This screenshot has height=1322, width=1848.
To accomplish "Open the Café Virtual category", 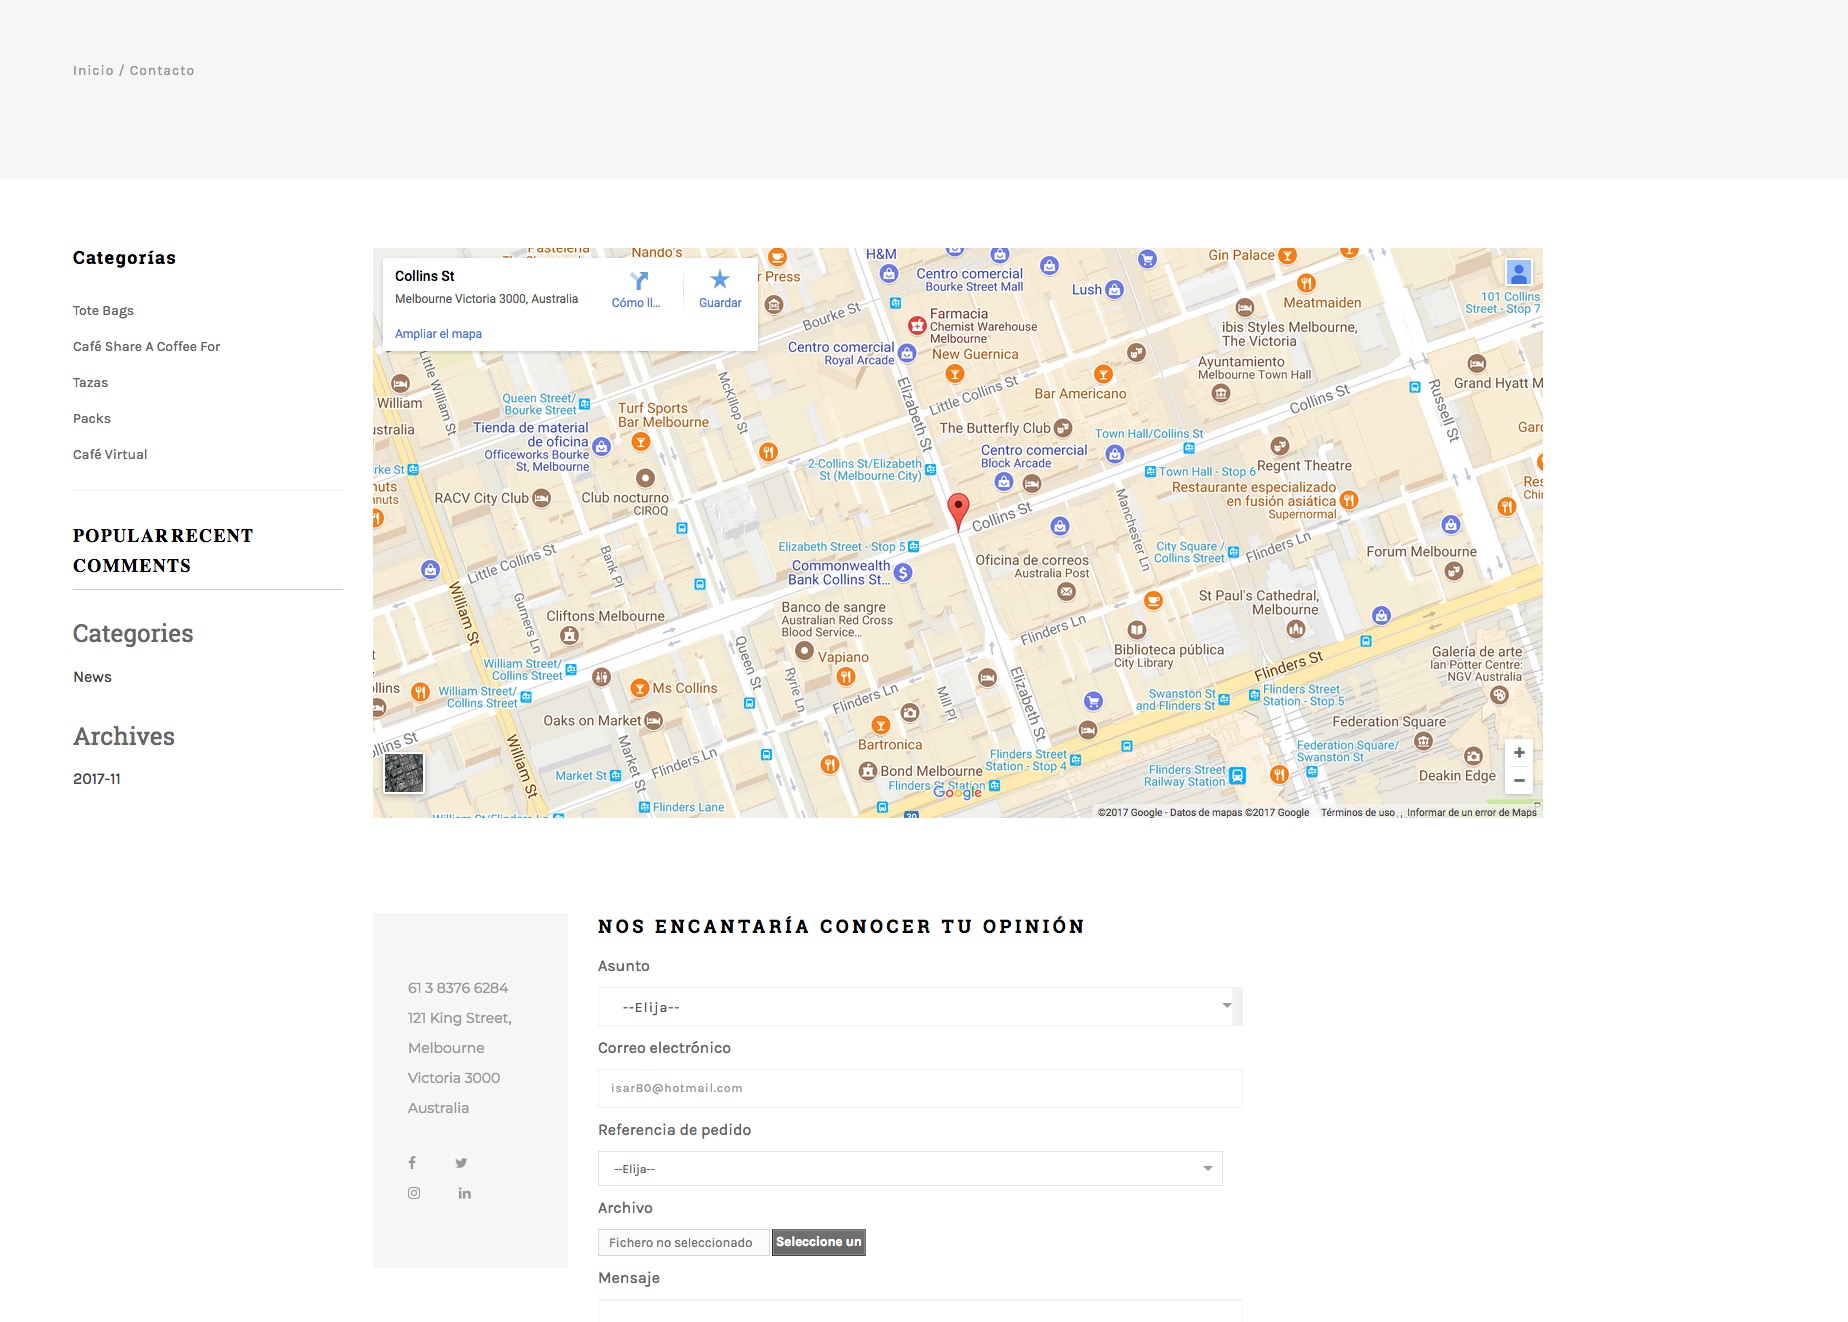I will pyautogui.click(x=110, y=455).
